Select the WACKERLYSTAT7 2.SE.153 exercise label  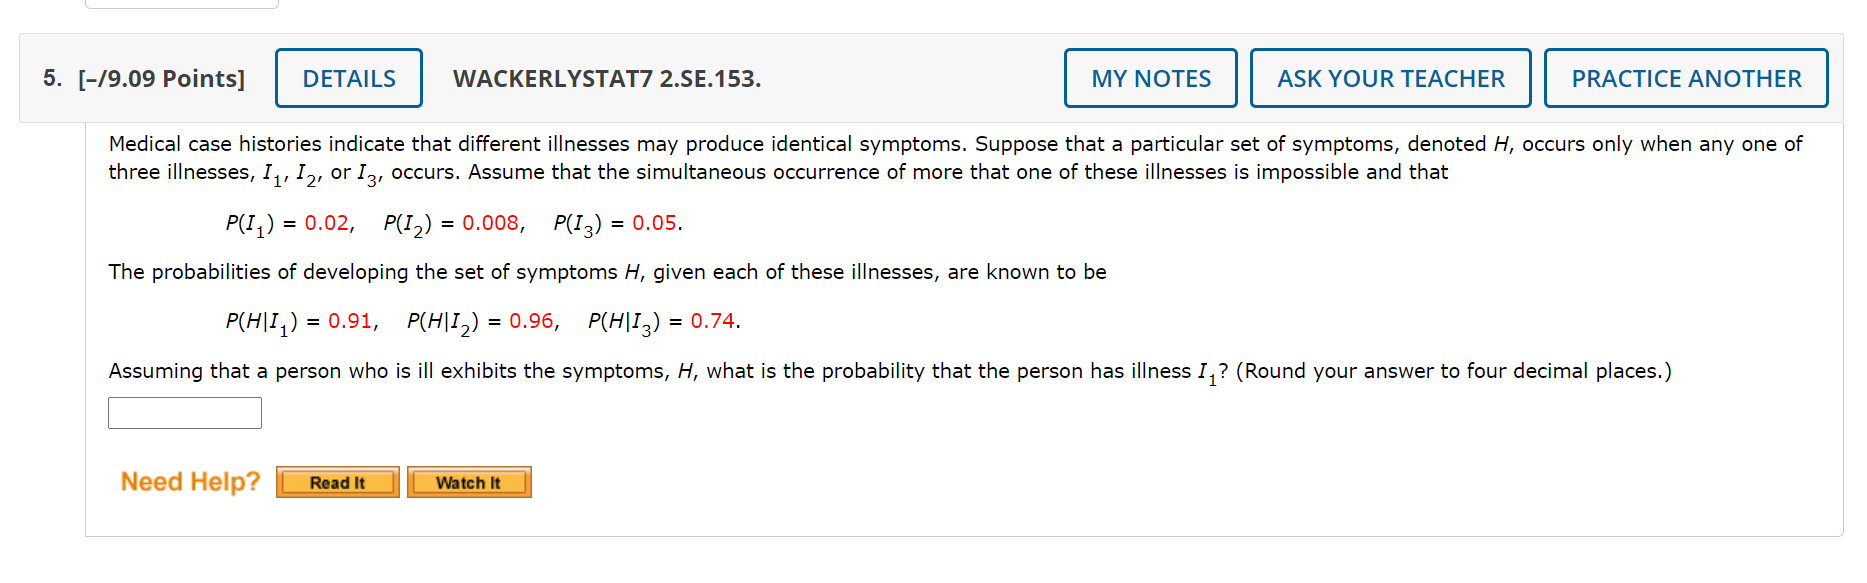click(x=606, y=78)
